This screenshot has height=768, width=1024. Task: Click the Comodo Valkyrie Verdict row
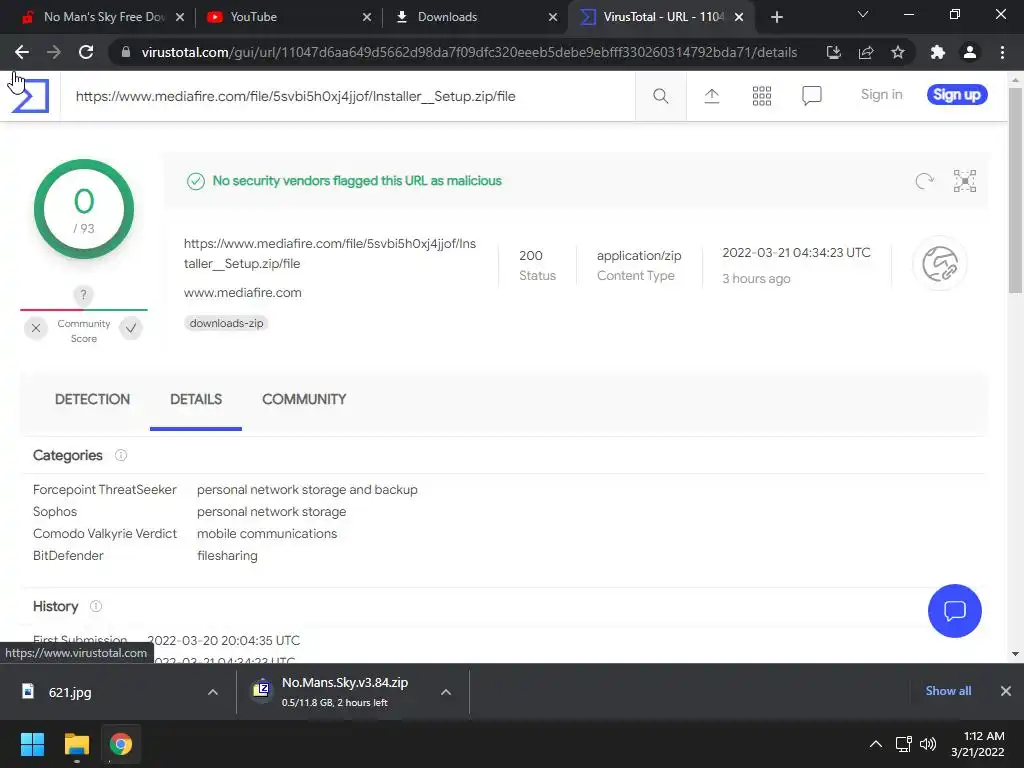point(185,534)
